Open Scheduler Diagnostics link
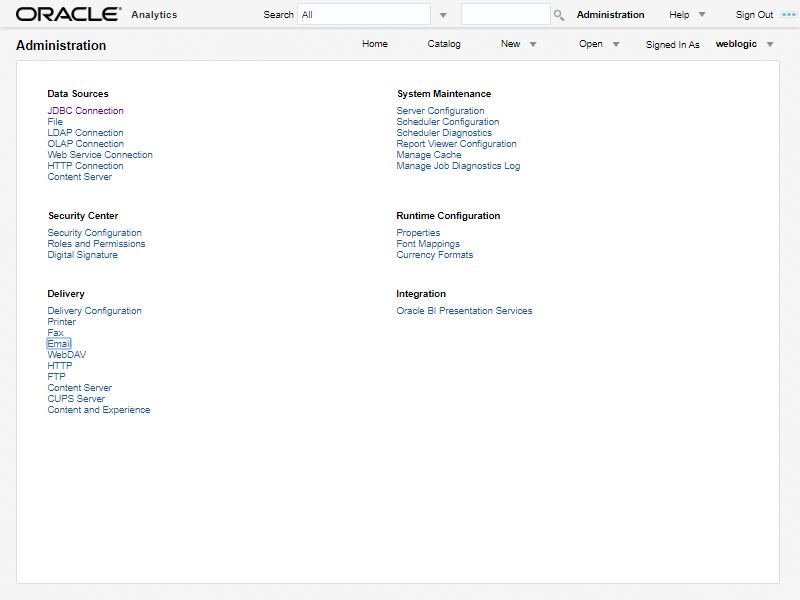 444,133
